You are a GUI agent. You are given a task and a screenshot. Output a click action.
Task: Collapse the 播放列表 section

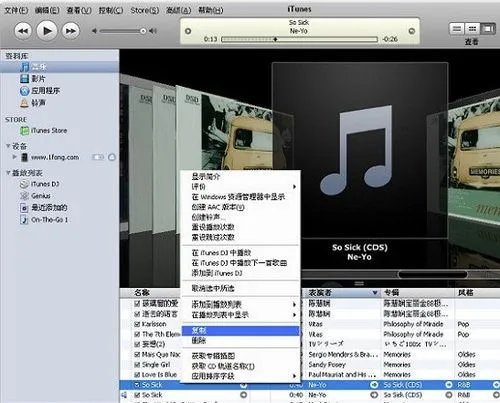(x=8, y=173)
